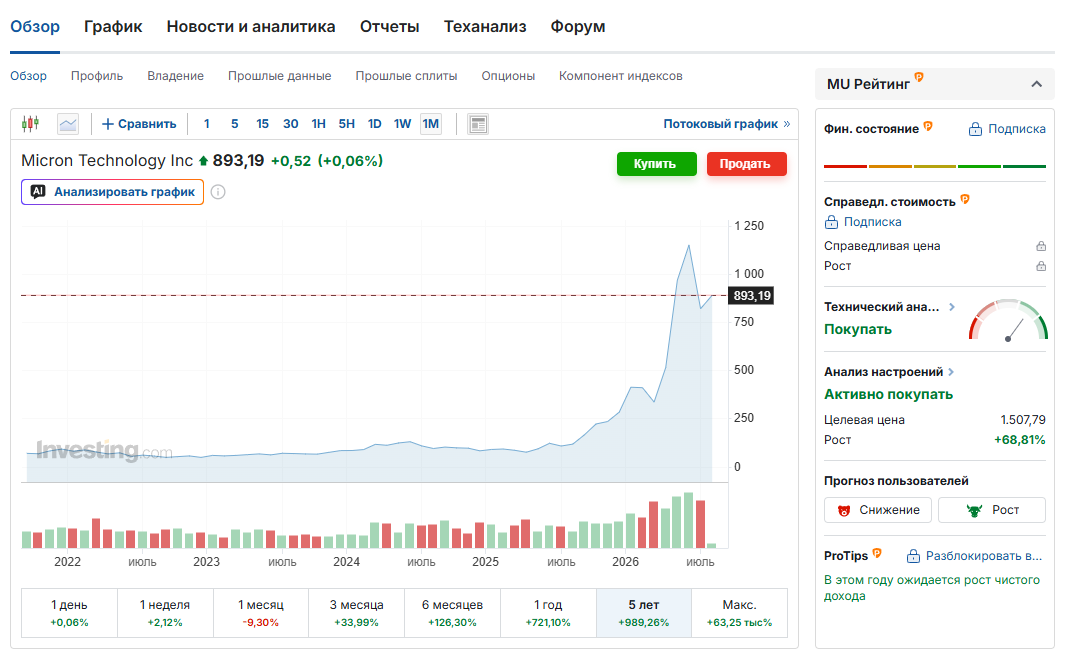Click Pro badge next to MU Рейтинг
This screenshot has width=1075, height=667.
click(919, 77)
